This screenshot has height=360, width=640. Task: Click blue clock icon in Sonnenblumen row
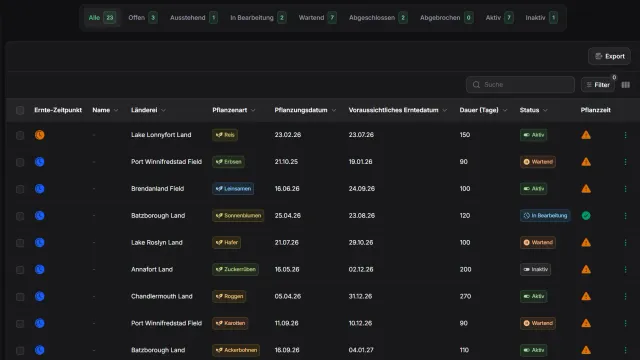point(40,216)
